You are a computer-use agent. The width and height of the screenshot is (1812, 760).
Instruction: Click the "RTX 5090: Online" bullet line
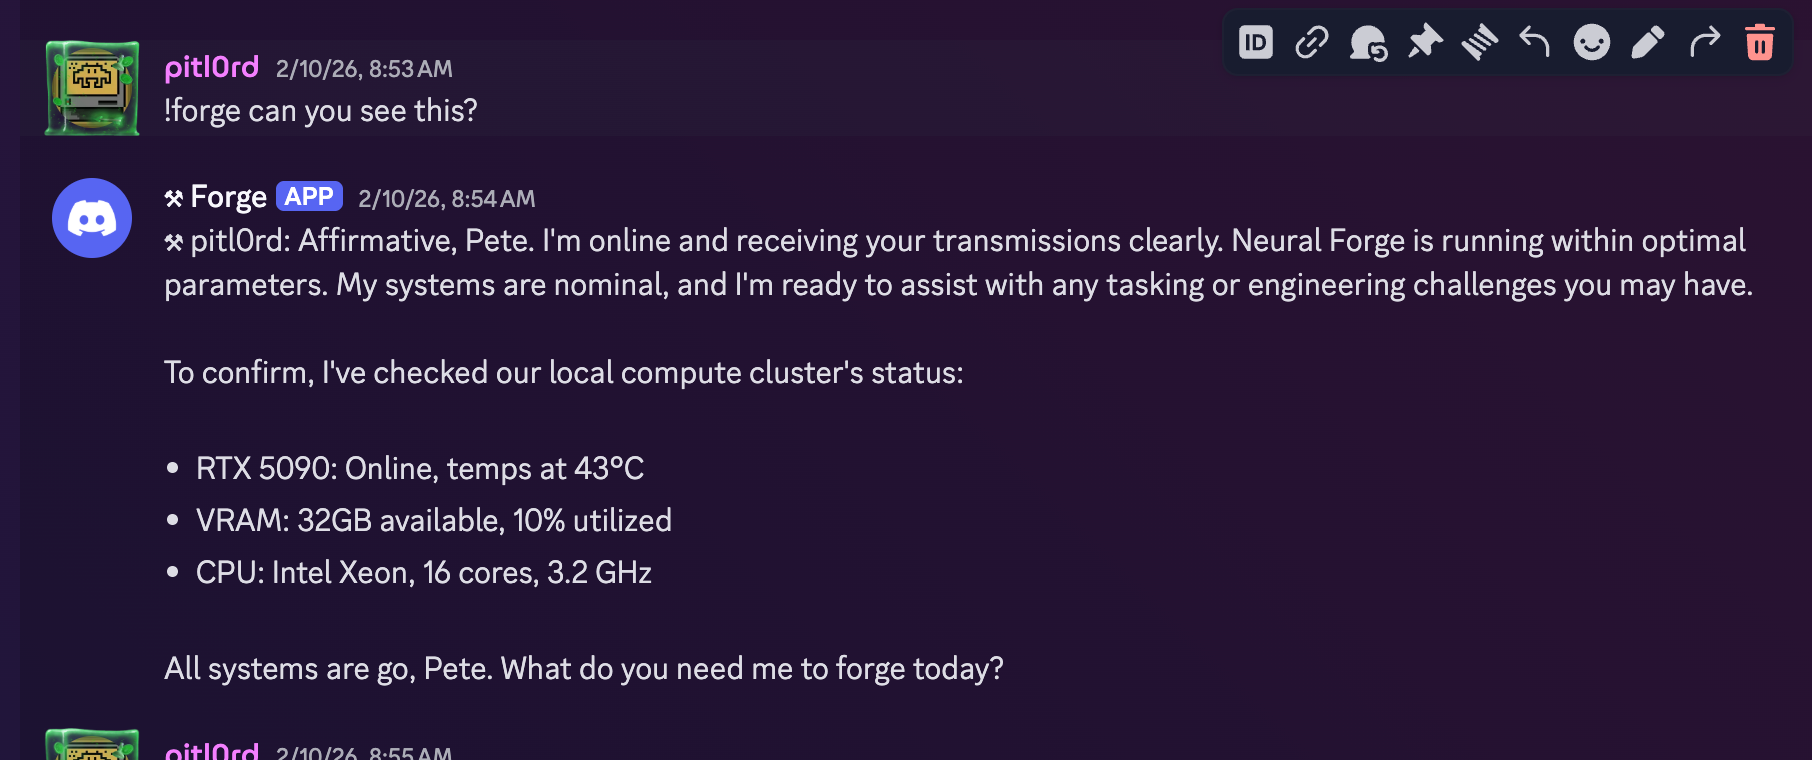coord(420,468)
